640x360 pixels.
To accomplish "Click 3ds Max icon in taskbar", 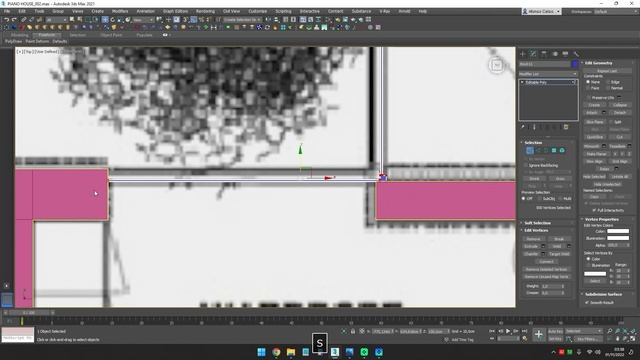I will [x=335, y=352].
